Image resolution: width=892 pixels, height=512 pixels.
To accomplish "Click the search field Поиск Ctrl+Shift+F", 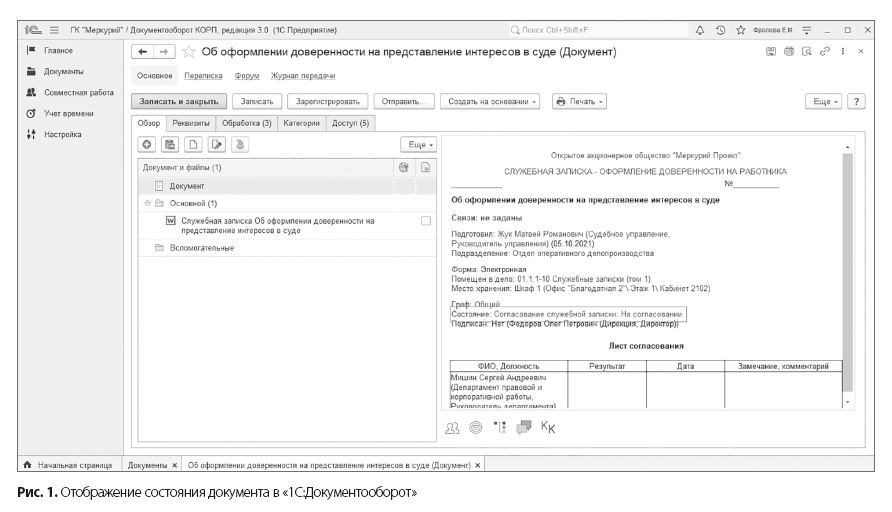I will click(x=597, y=30).
